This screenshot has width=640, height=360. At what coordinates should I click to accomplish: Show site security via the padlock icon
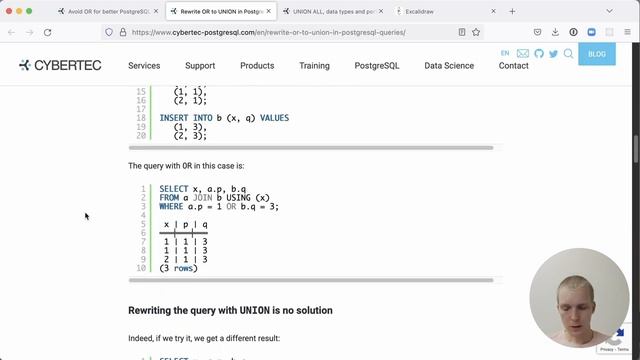point(123,32)
